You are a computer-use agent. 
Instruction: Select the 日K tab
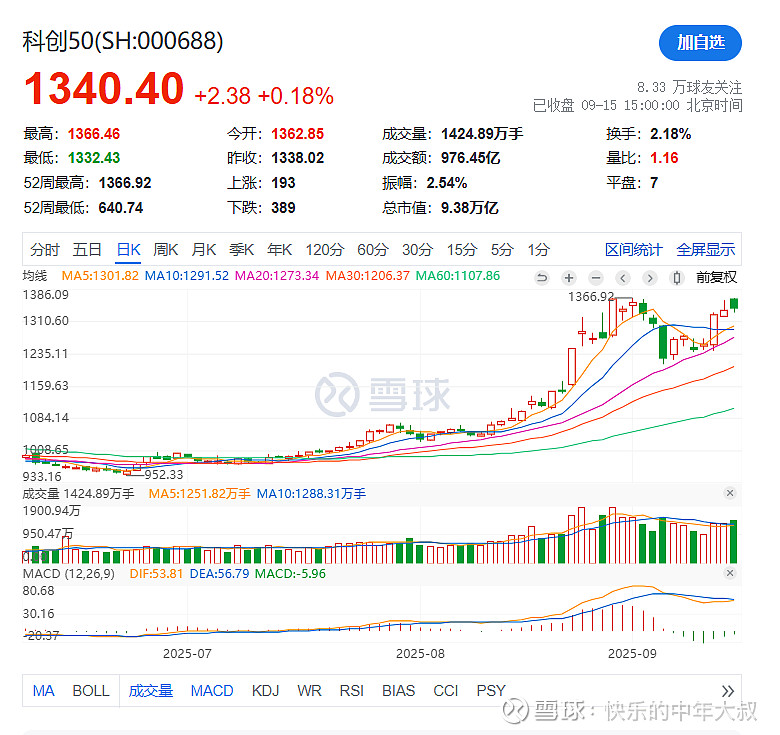coord(128,250)
